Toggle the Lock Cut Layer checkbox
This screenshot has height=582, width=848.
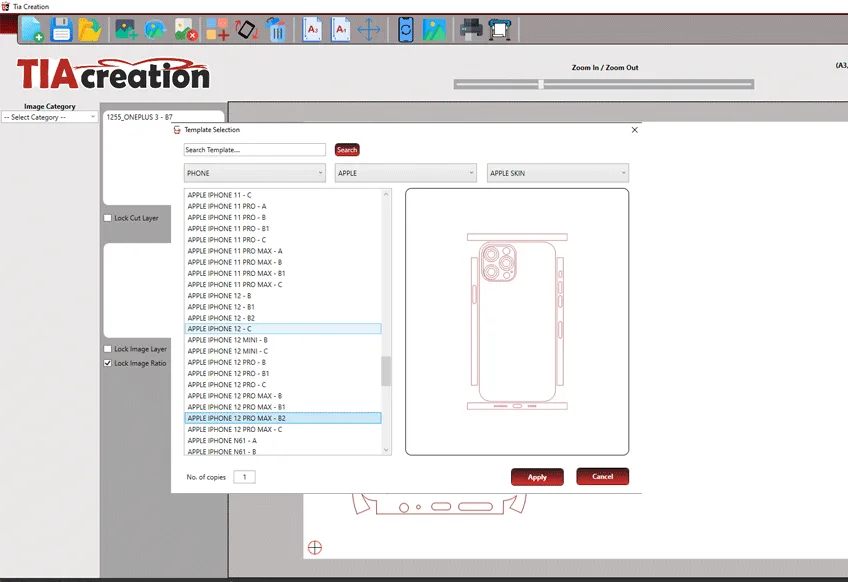tap(108, 218)
